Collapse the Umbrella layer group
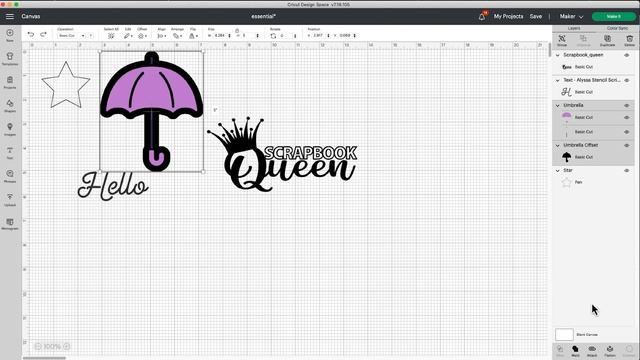The width and height of the screenshot is (640, 360). click(558, 105)
